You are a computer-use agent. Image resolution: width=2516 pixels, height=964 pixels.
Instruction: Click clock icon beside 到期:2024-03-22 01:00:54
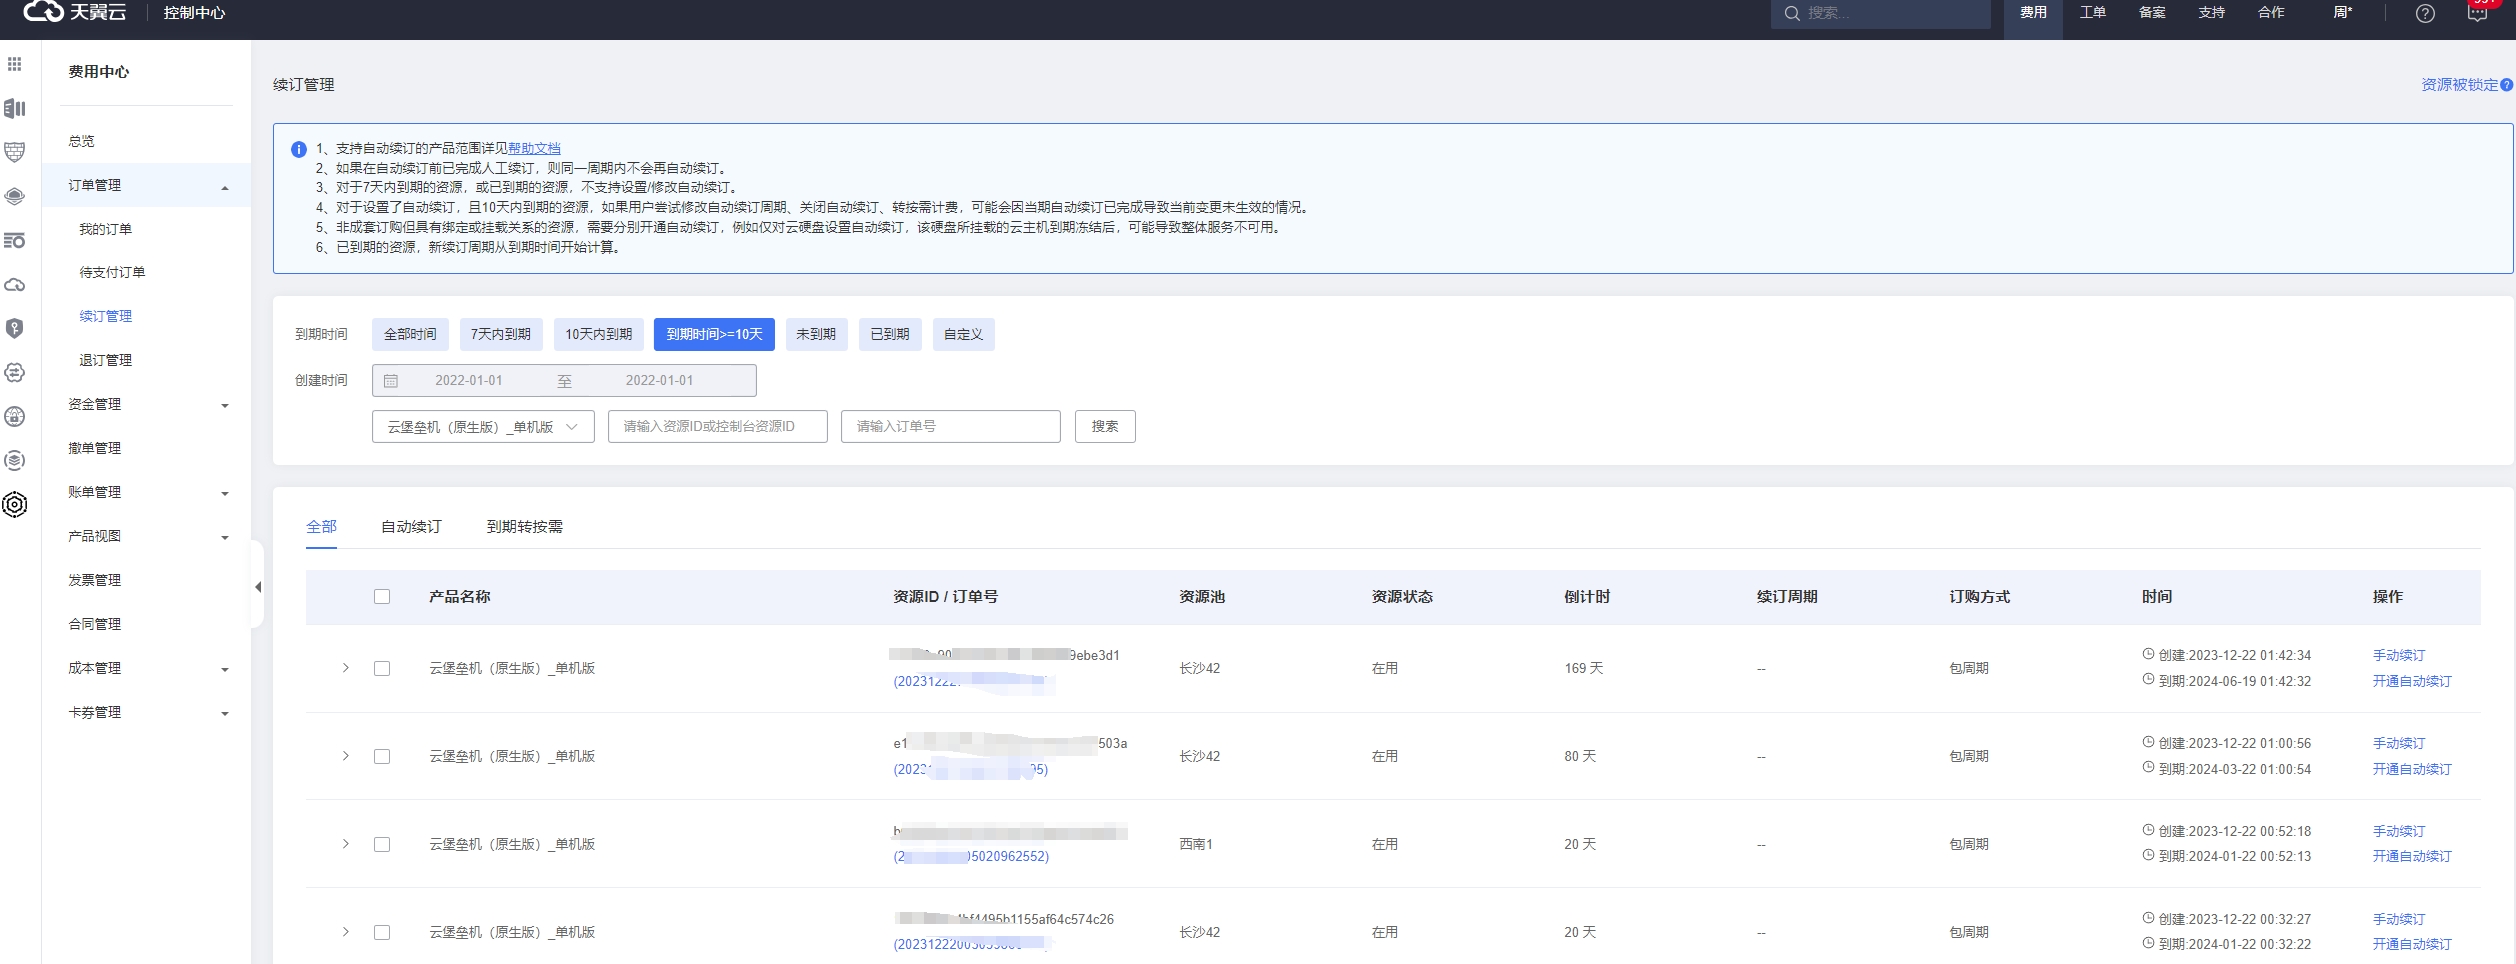(x=2148, y=768)
